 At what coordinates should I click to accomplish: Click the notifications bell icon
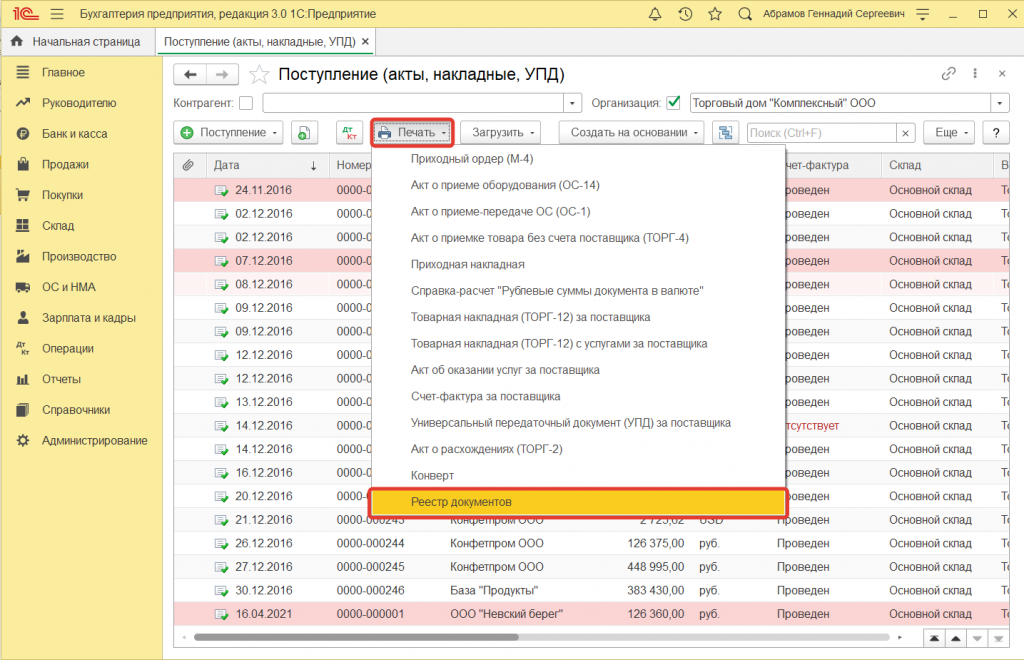(x=654, y=15)
